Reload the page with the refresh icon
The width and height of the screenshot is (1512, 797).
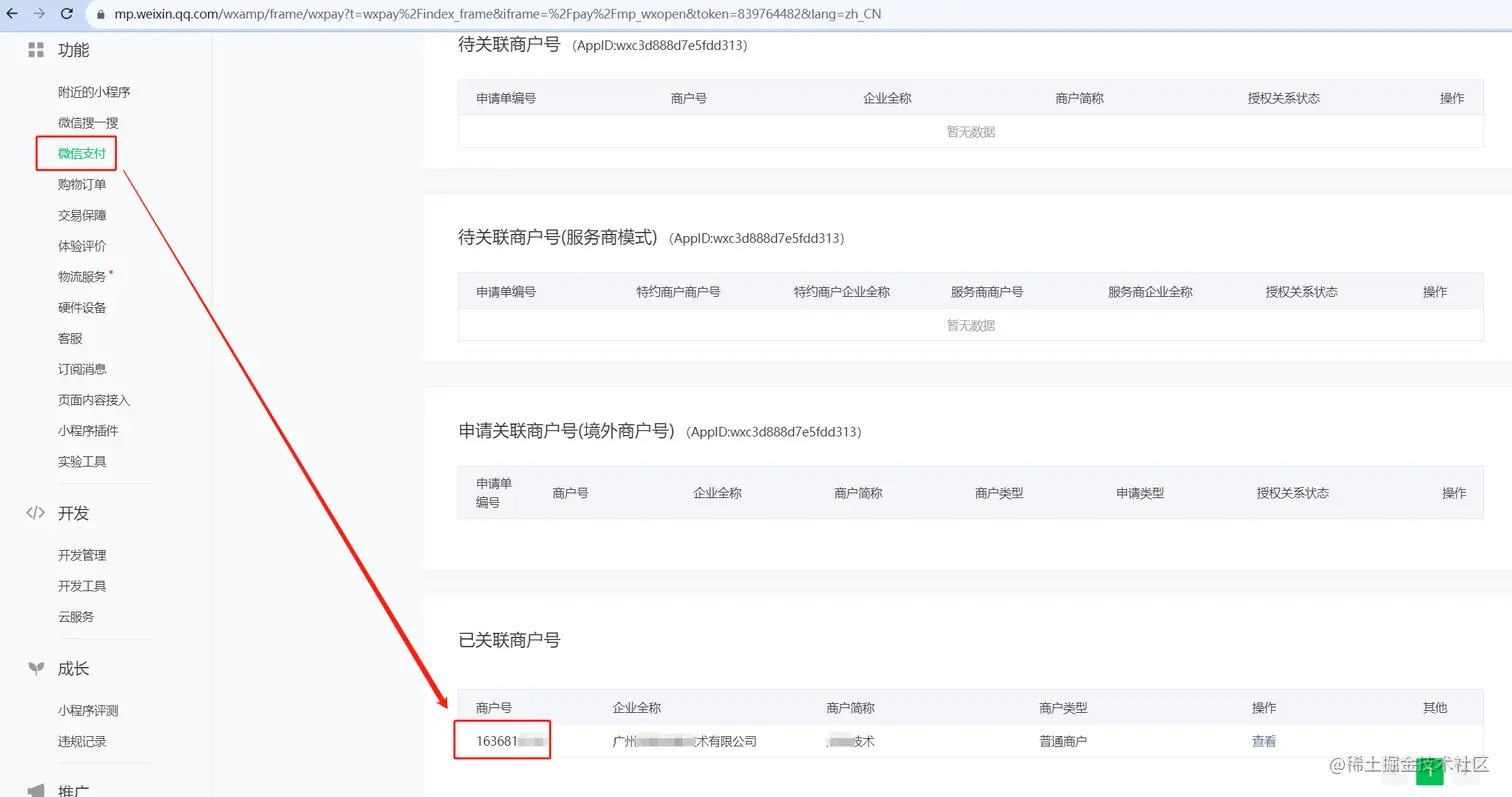tap(67, 14)
